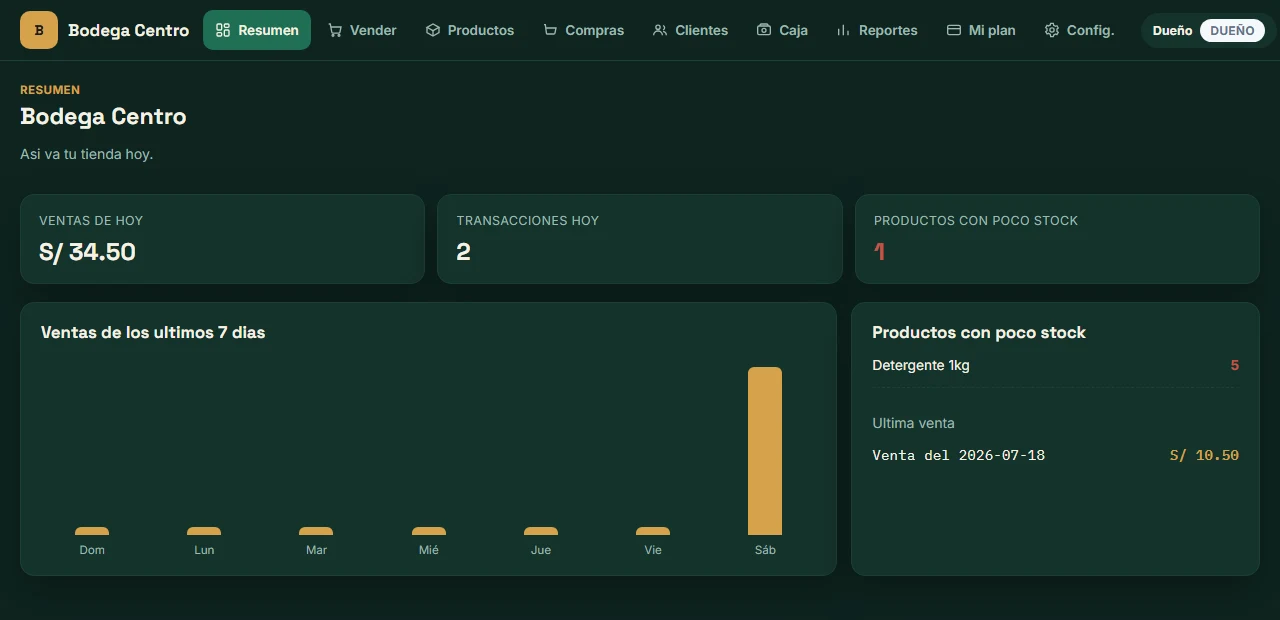
Task: Click the Mar day label under chart
Action: point(316,550)
